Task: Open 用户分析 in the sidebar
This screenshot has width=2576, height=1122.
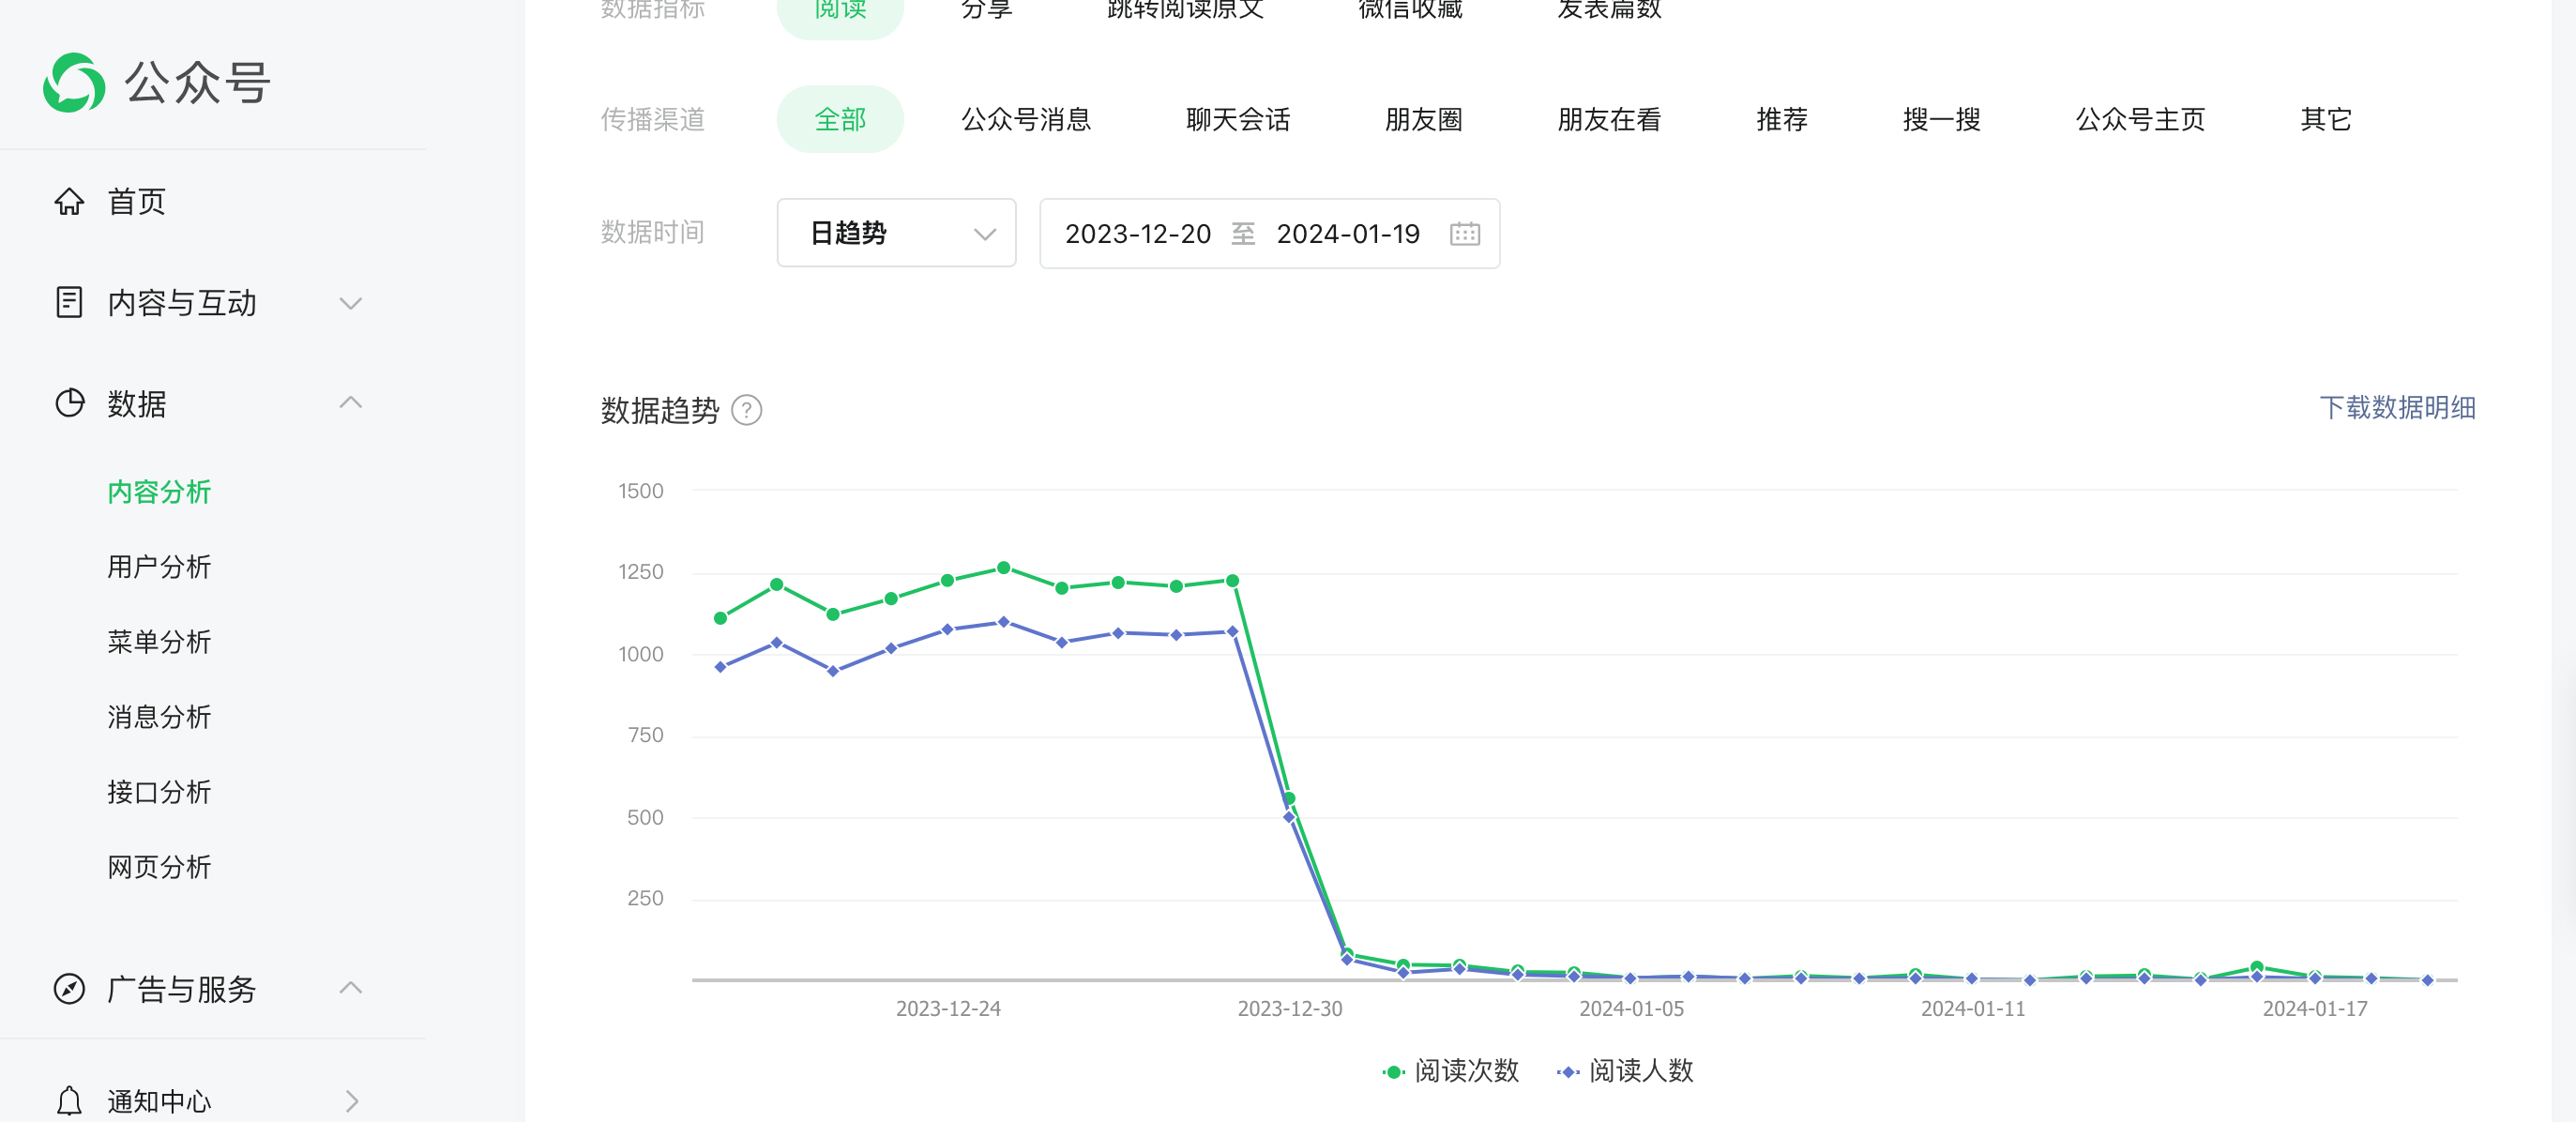Action: coord(159,567)
